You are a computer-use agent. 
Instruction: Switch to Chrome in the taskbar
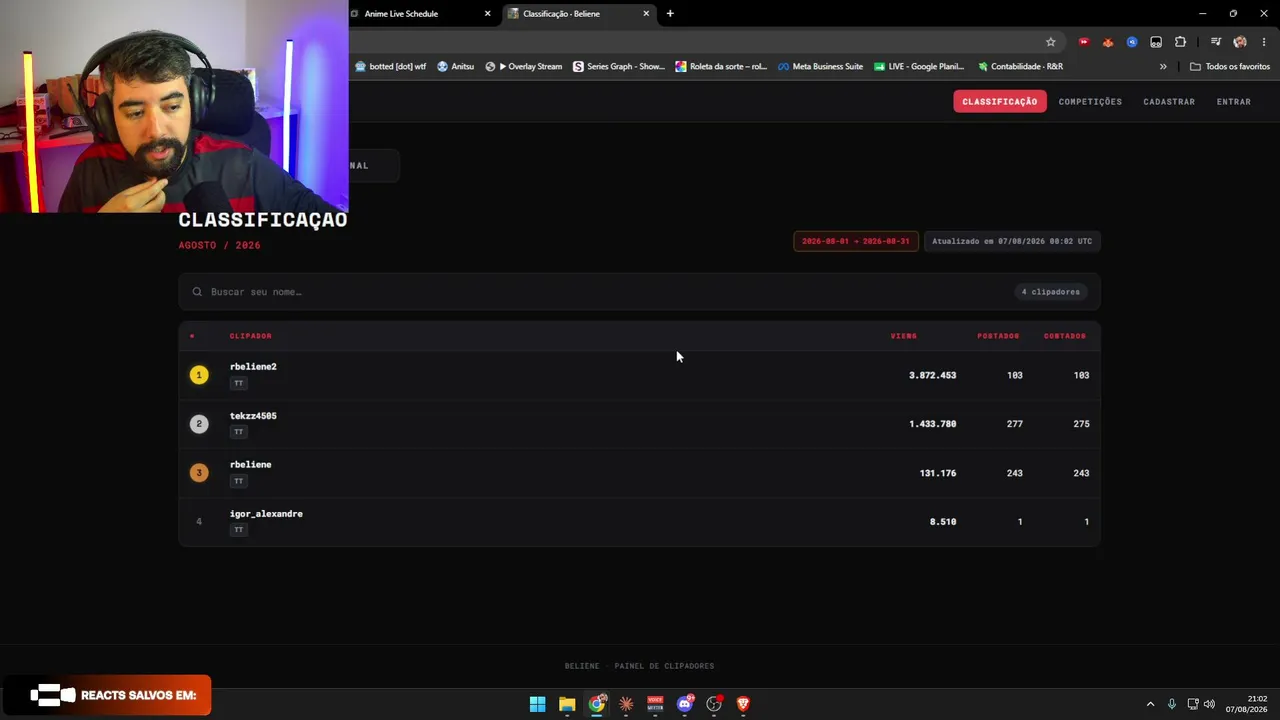pos(597,704)
